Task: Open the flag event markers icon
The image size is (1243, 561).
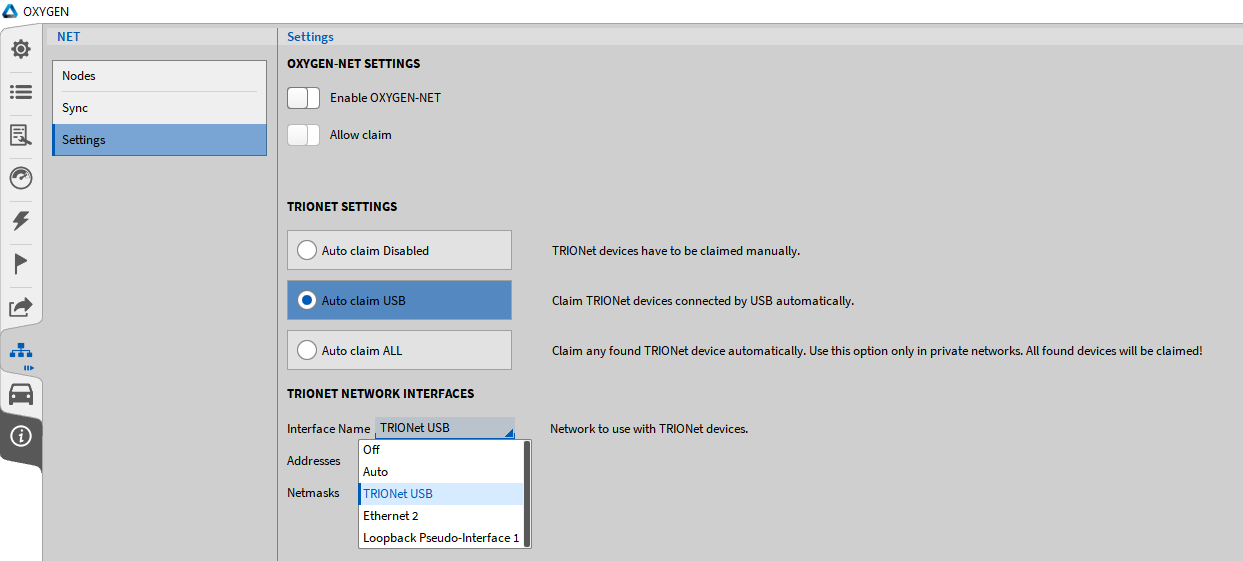Action: (21, 264)
